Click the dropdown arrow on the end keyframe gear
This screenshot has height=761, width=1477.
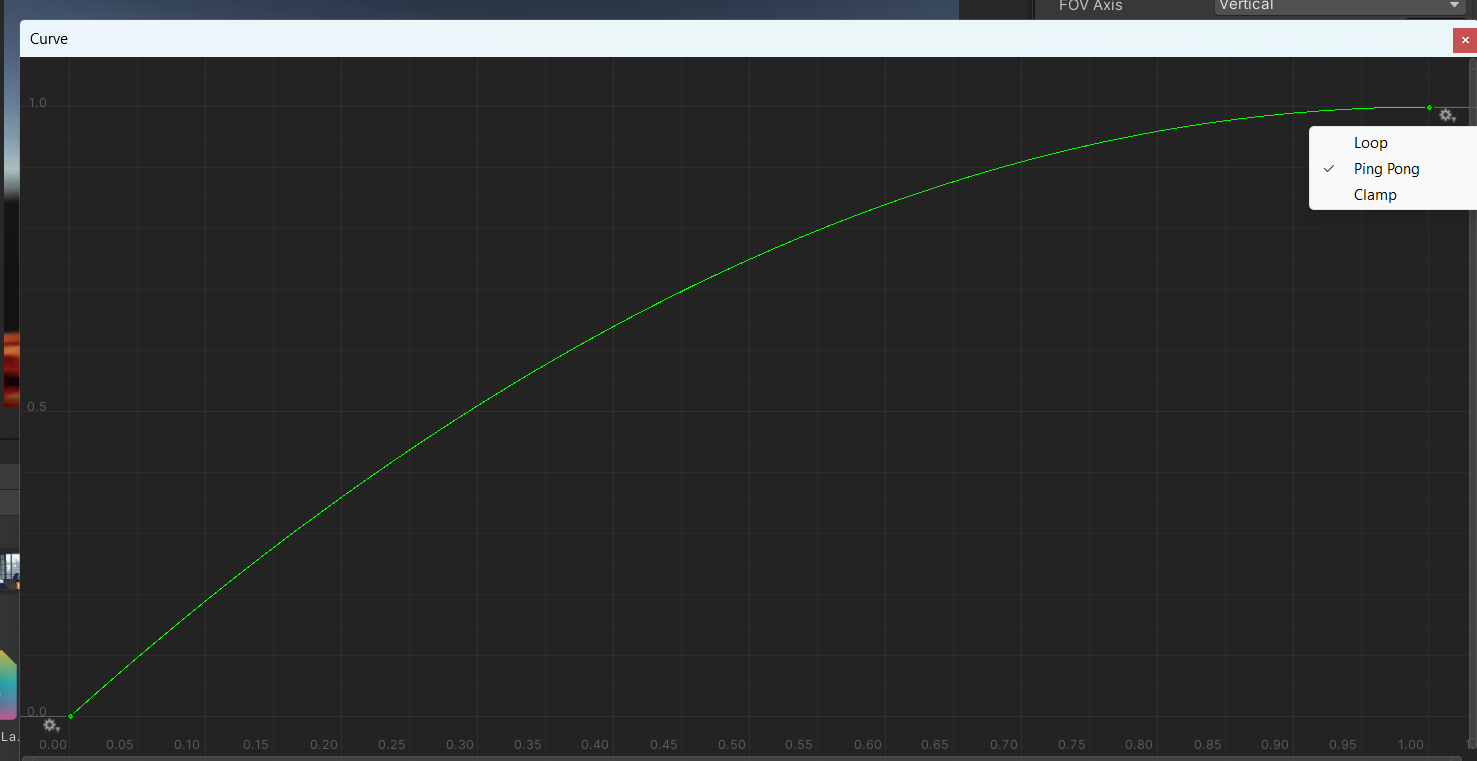tap(1456, 120)
